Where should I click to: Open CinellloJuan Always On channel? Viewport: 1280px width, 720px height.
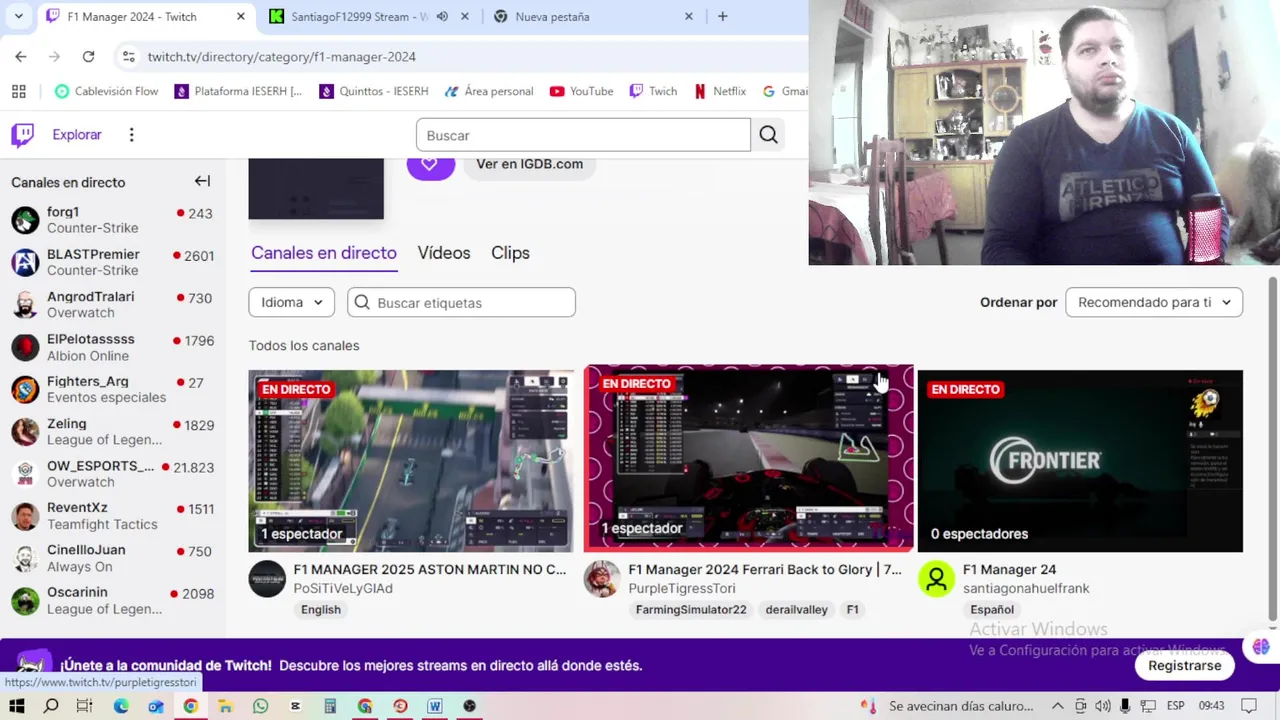click(112, 558)
